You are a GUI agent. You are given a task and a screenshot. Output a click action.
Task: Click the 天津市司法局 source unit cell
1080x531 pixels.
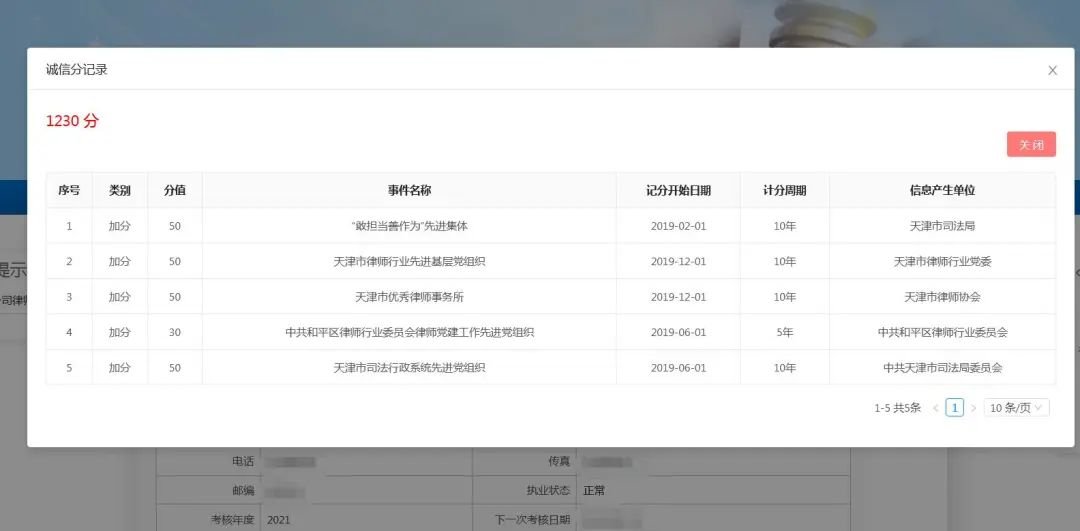(x=942, y=226)
